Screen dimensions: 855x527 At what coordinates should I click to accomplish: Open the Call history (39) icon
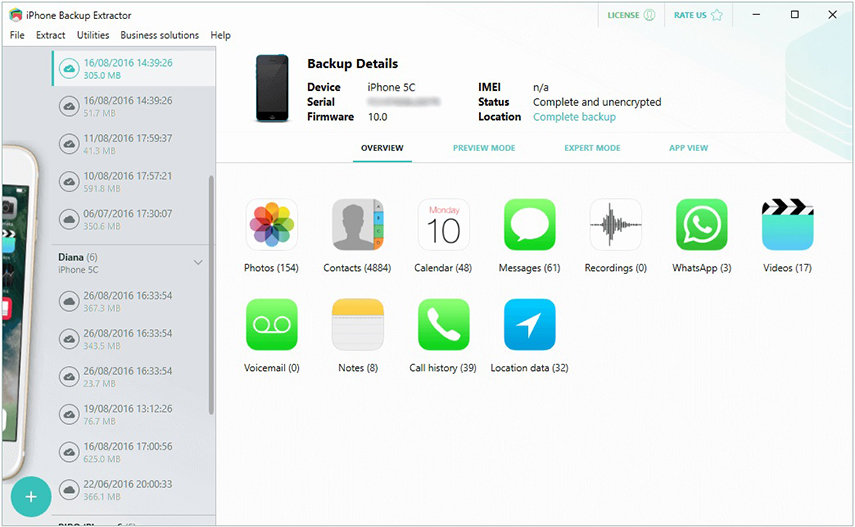click(443, 325)
